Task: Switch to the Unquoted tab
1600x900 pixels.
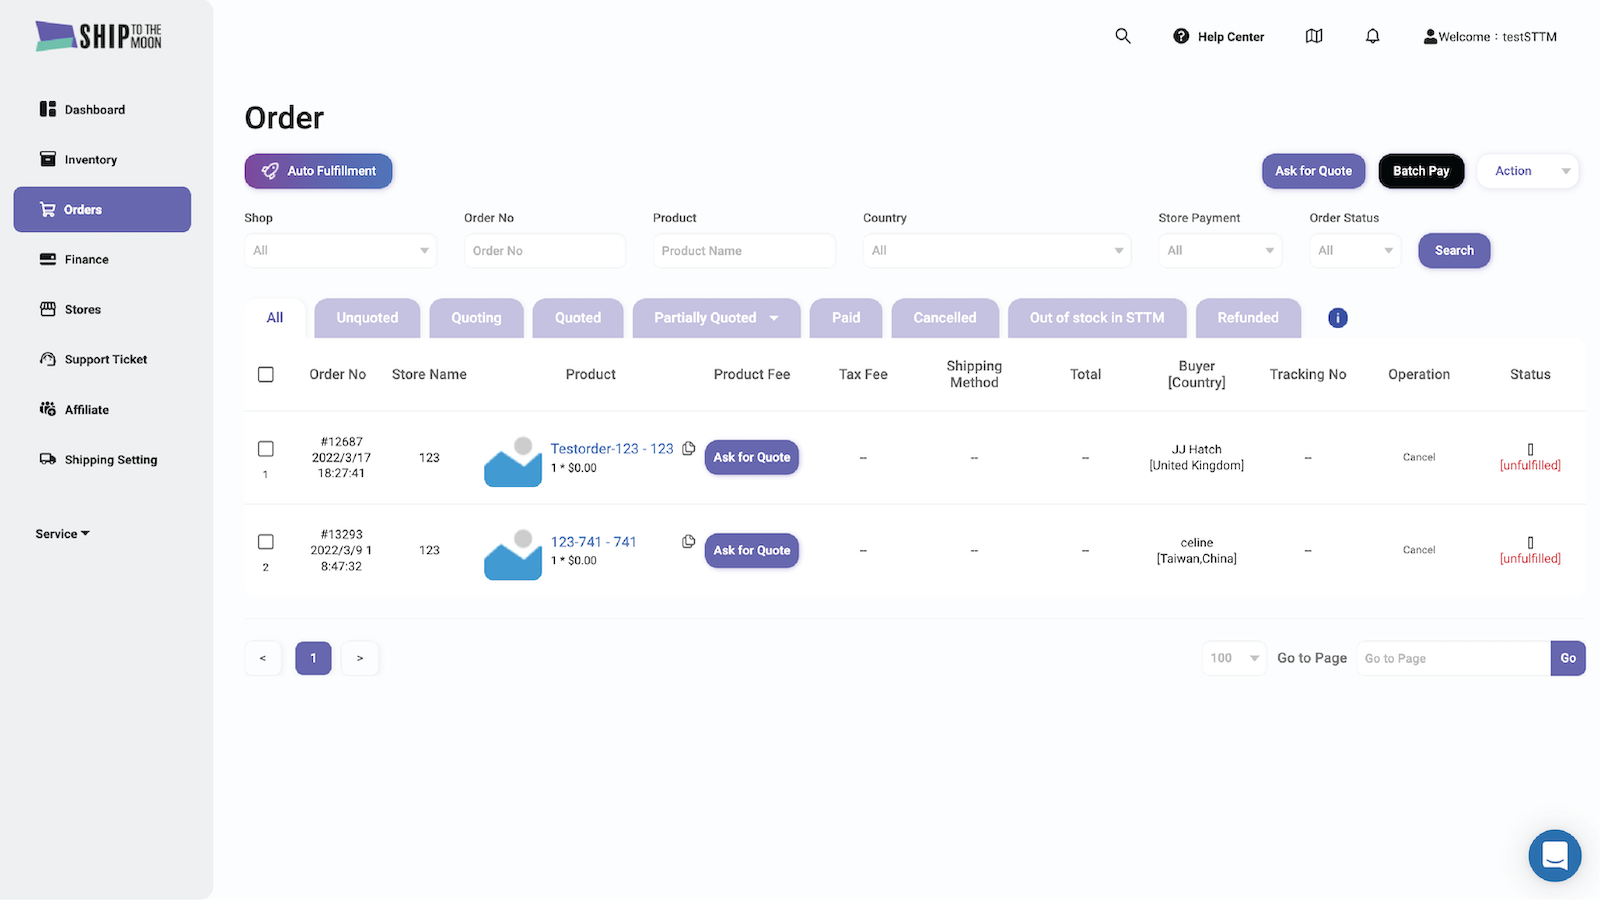Action: [x=367, y=318]
